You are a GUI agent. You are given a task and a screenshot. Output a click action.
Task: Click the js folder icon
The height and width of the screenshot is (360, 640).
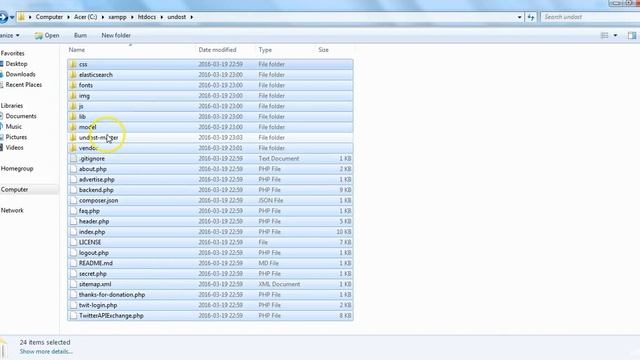click(73, 106)
